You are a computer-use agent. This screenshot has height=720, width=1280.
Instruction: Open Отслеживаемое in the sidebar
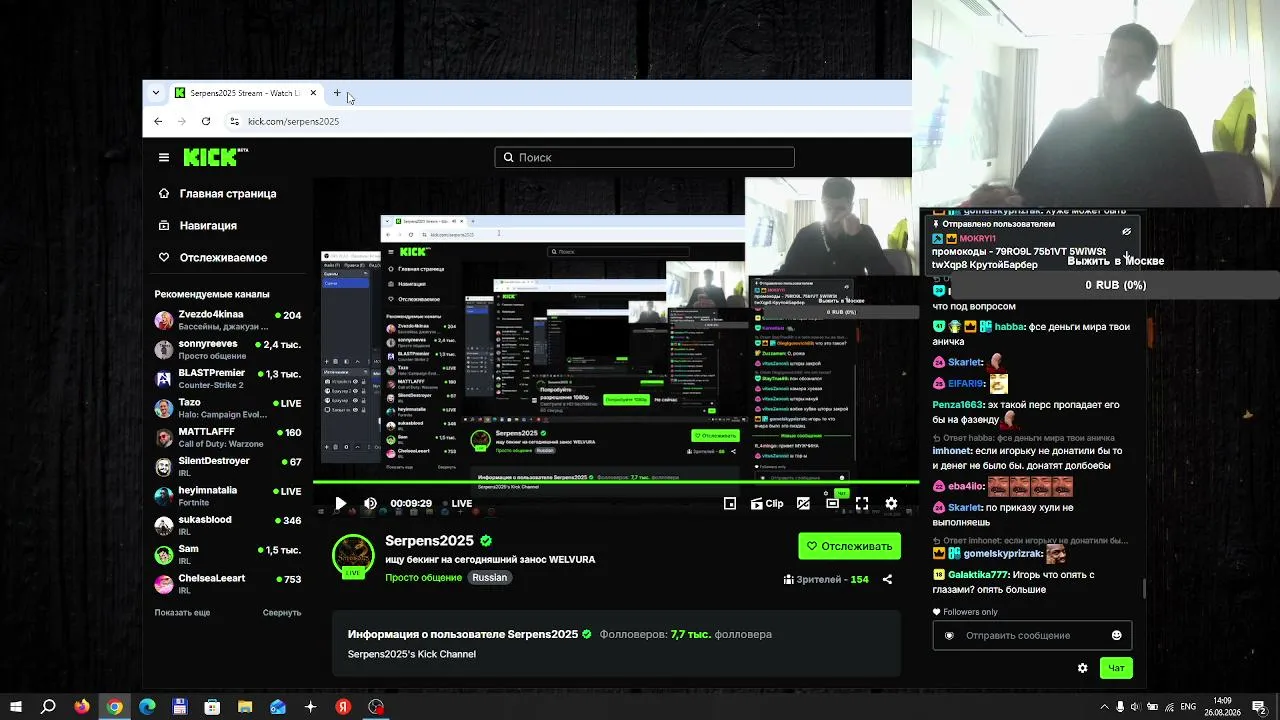213,258
